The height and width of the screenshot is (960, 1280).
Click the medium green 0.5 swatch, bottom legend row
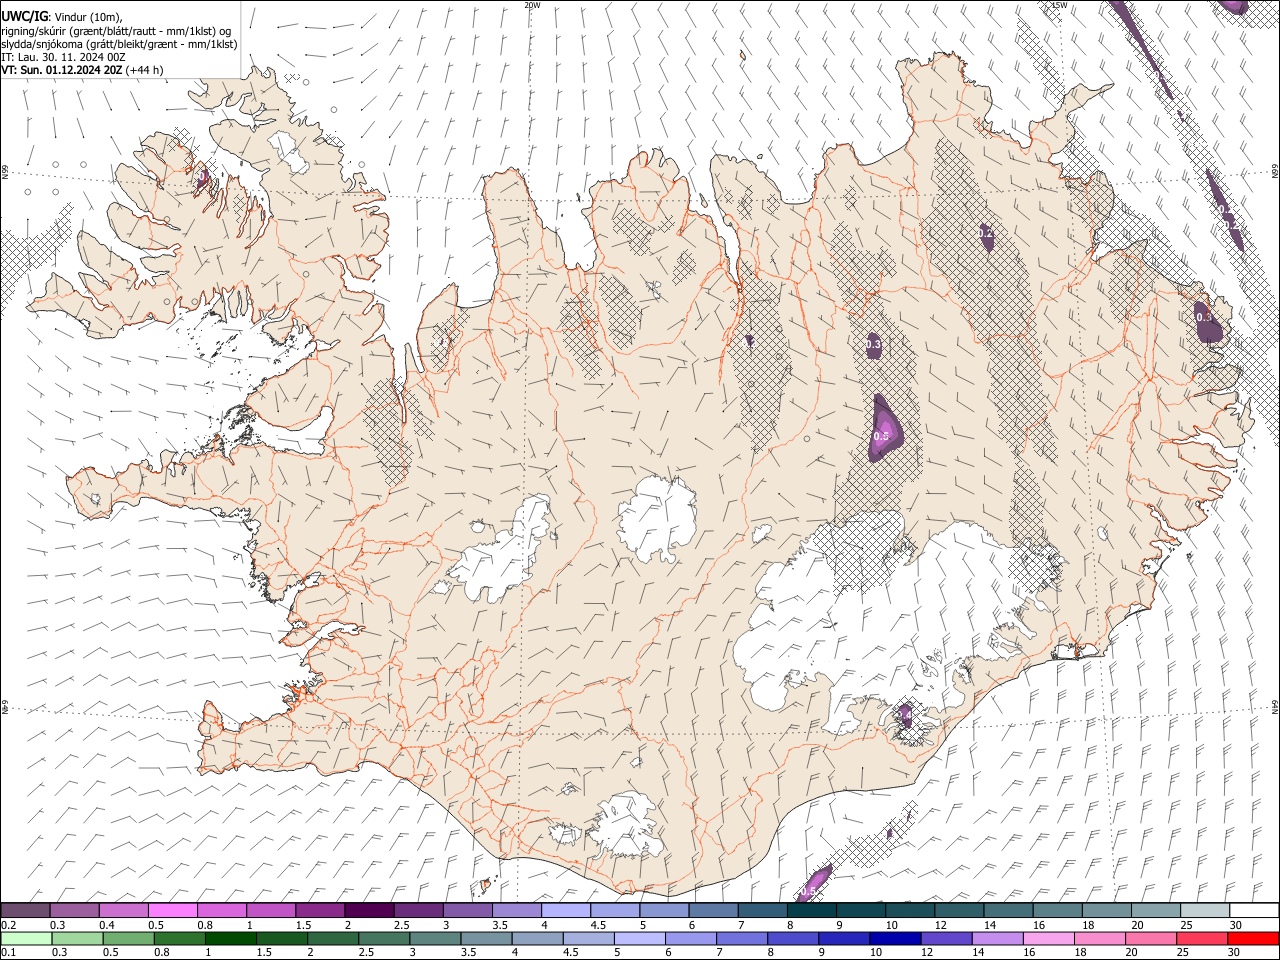click(x=128, y=939)
